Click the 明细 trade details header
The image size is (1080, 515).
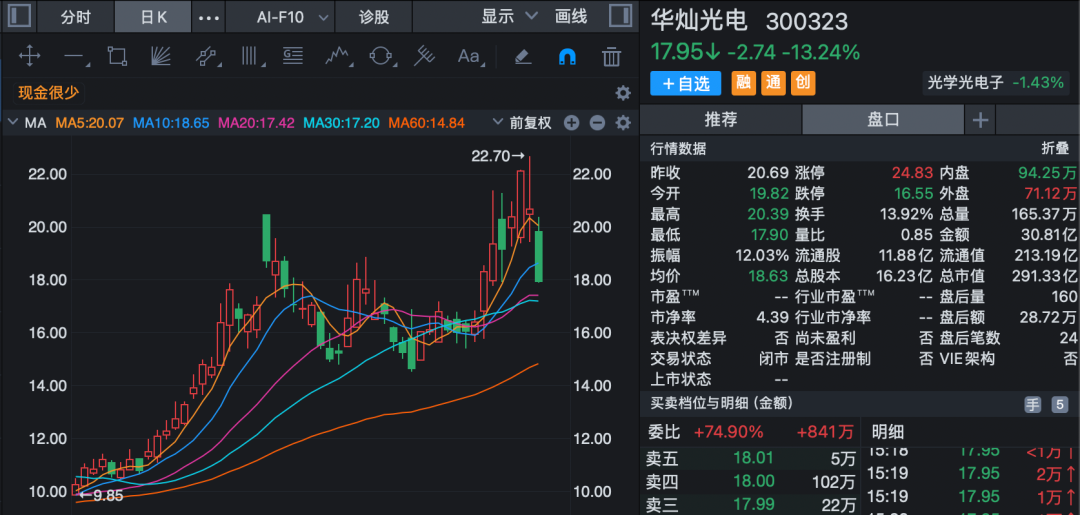[x=887, y=432]
